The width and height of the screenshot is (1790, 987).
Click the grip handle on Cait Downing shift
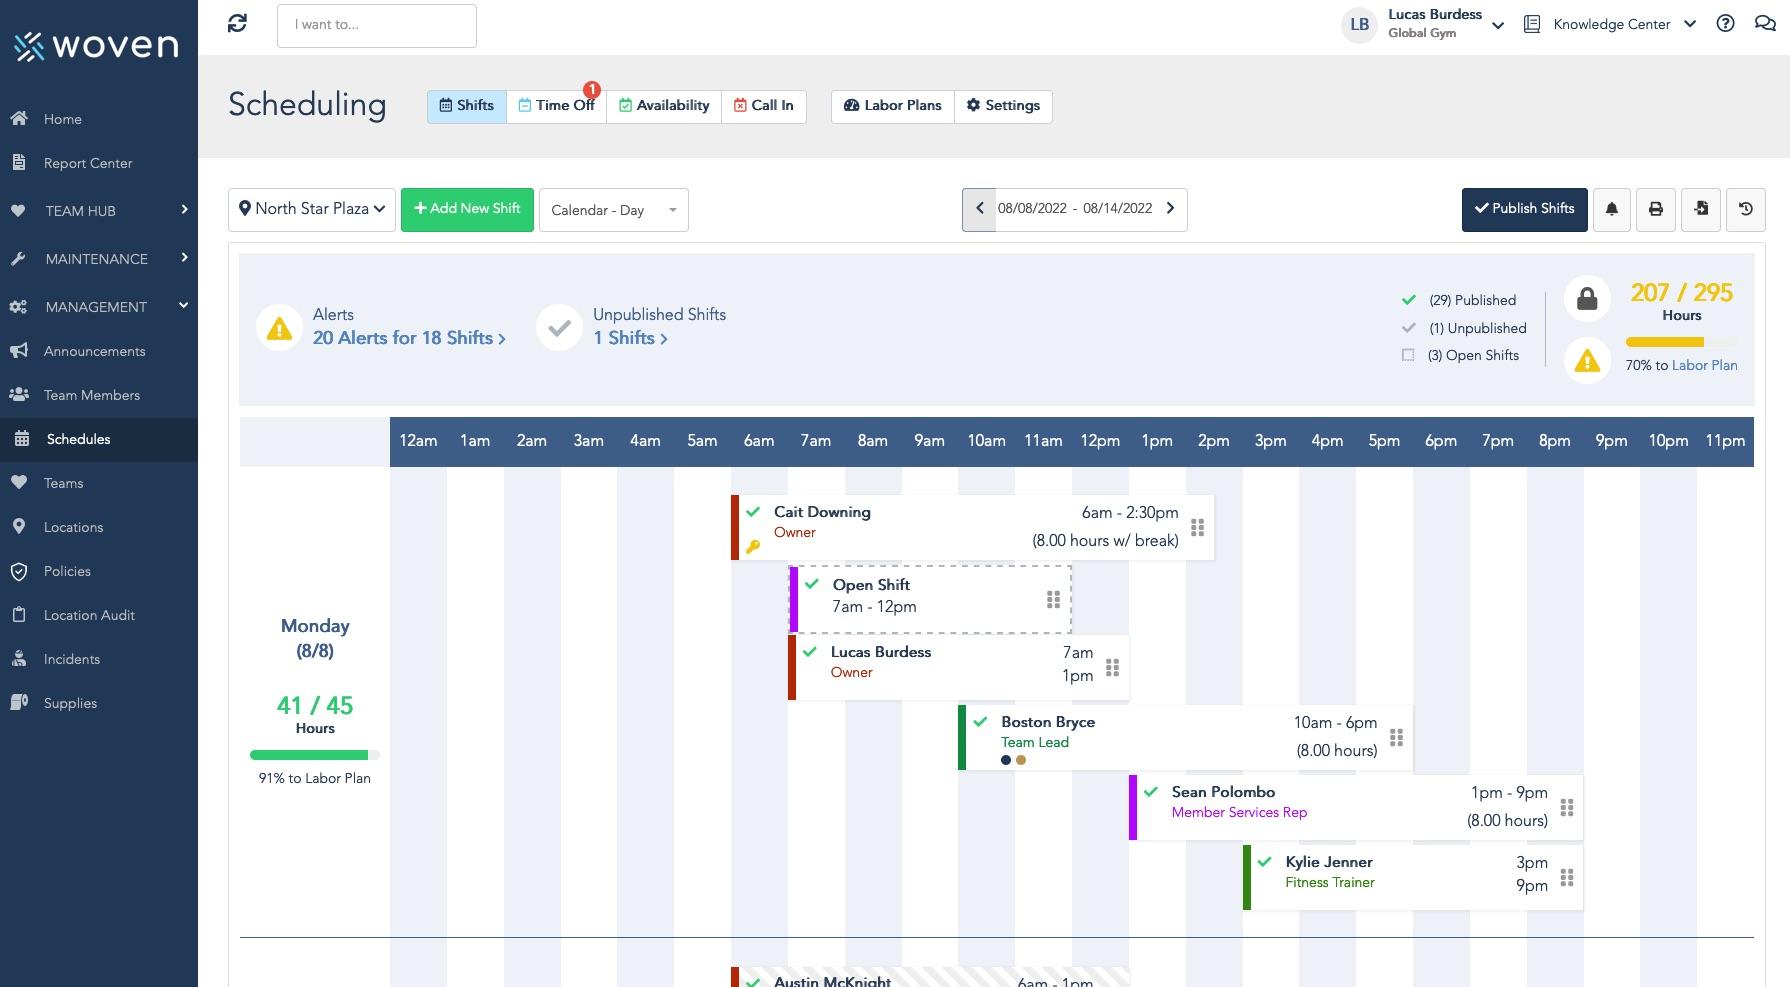click(x=1197, y=527)
